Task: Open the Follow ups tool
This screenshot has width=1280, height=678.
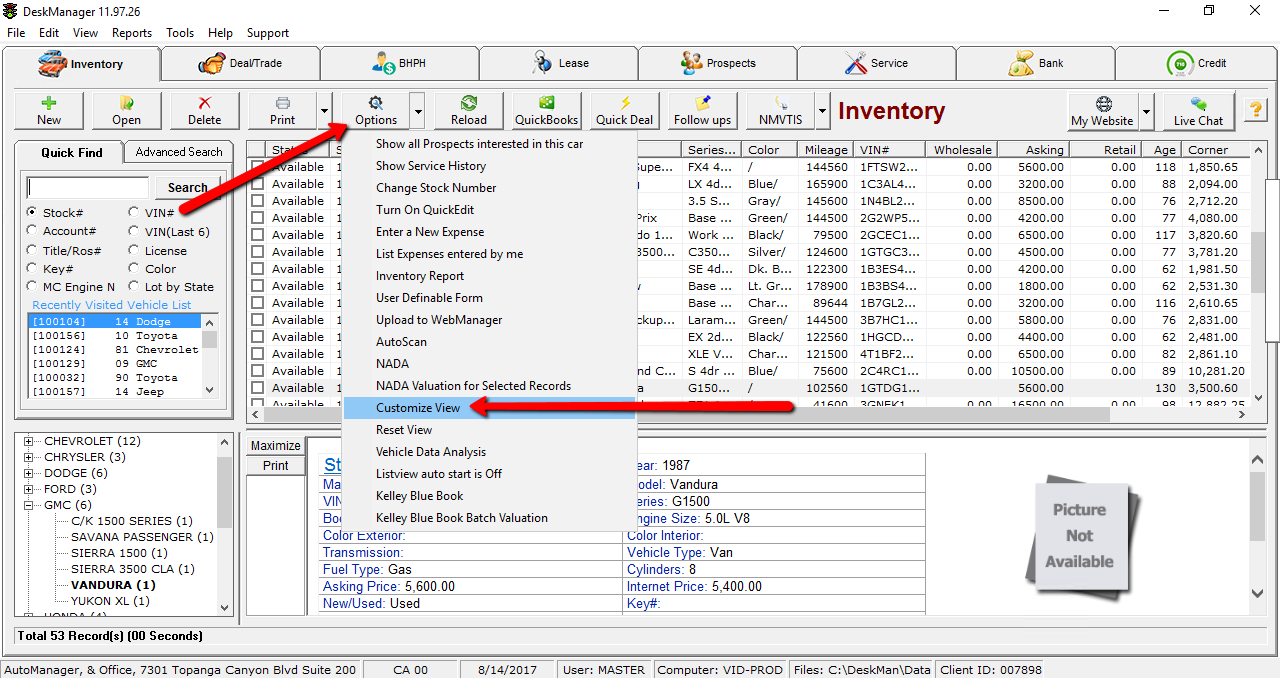Action: pos(702,110)
